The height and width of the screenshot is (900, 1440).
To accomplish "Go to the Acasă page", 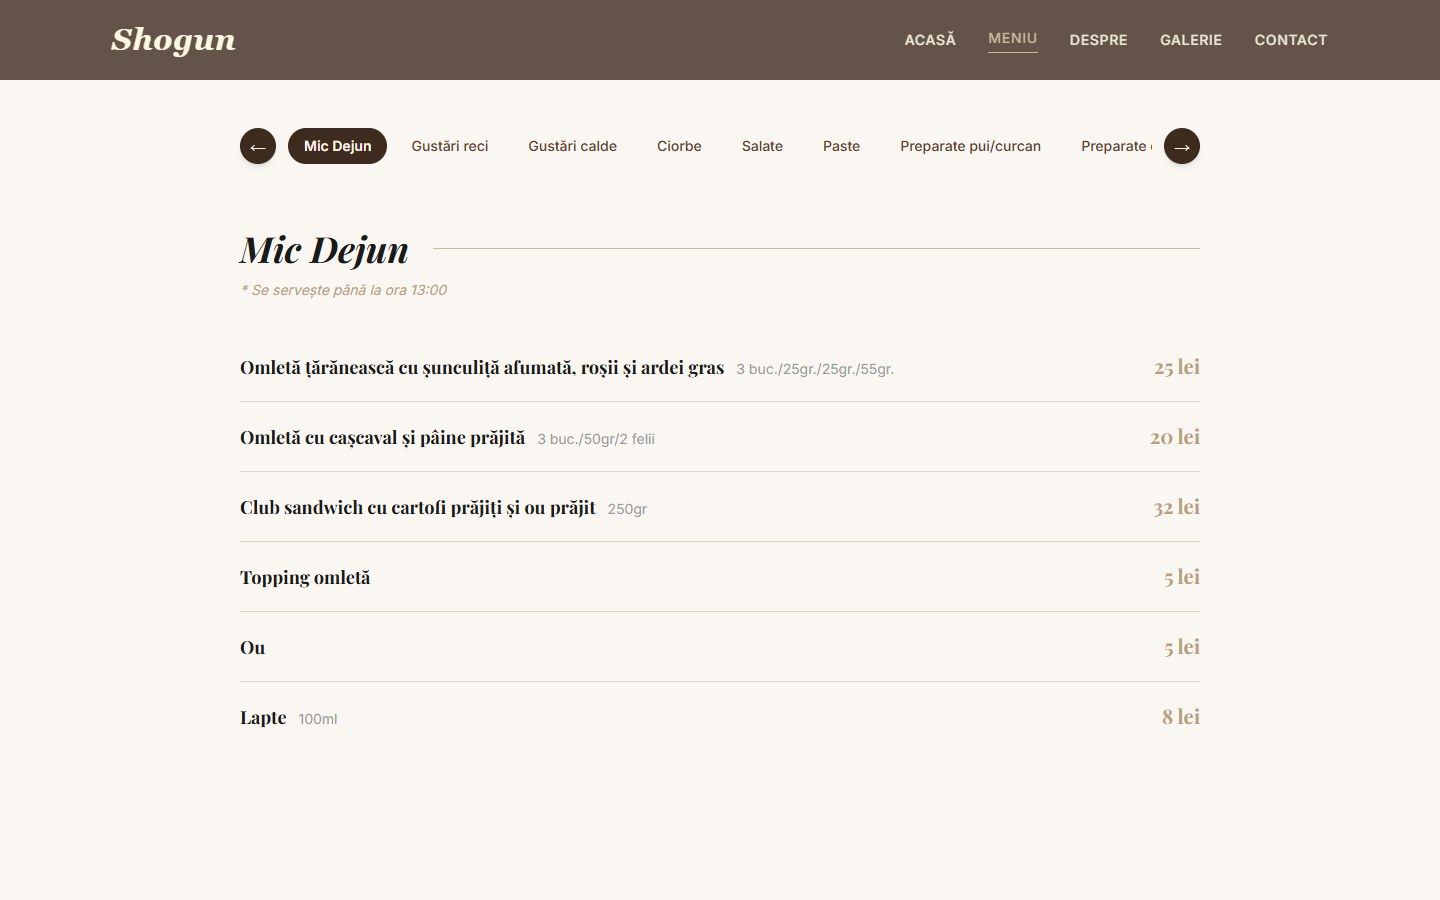I will 930,40.
